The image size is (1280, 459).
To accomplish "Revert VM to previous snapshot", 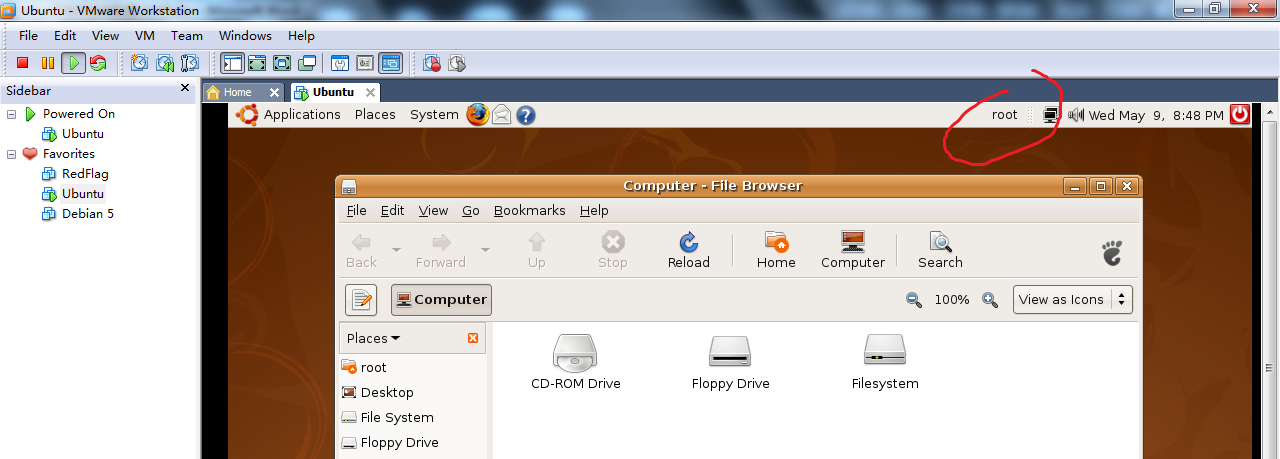I will click(165, 63).
